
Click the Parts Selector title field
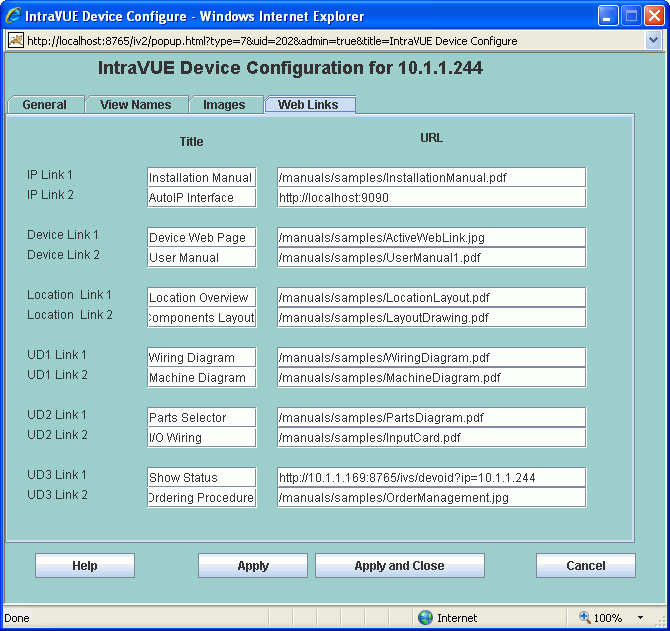202,417
